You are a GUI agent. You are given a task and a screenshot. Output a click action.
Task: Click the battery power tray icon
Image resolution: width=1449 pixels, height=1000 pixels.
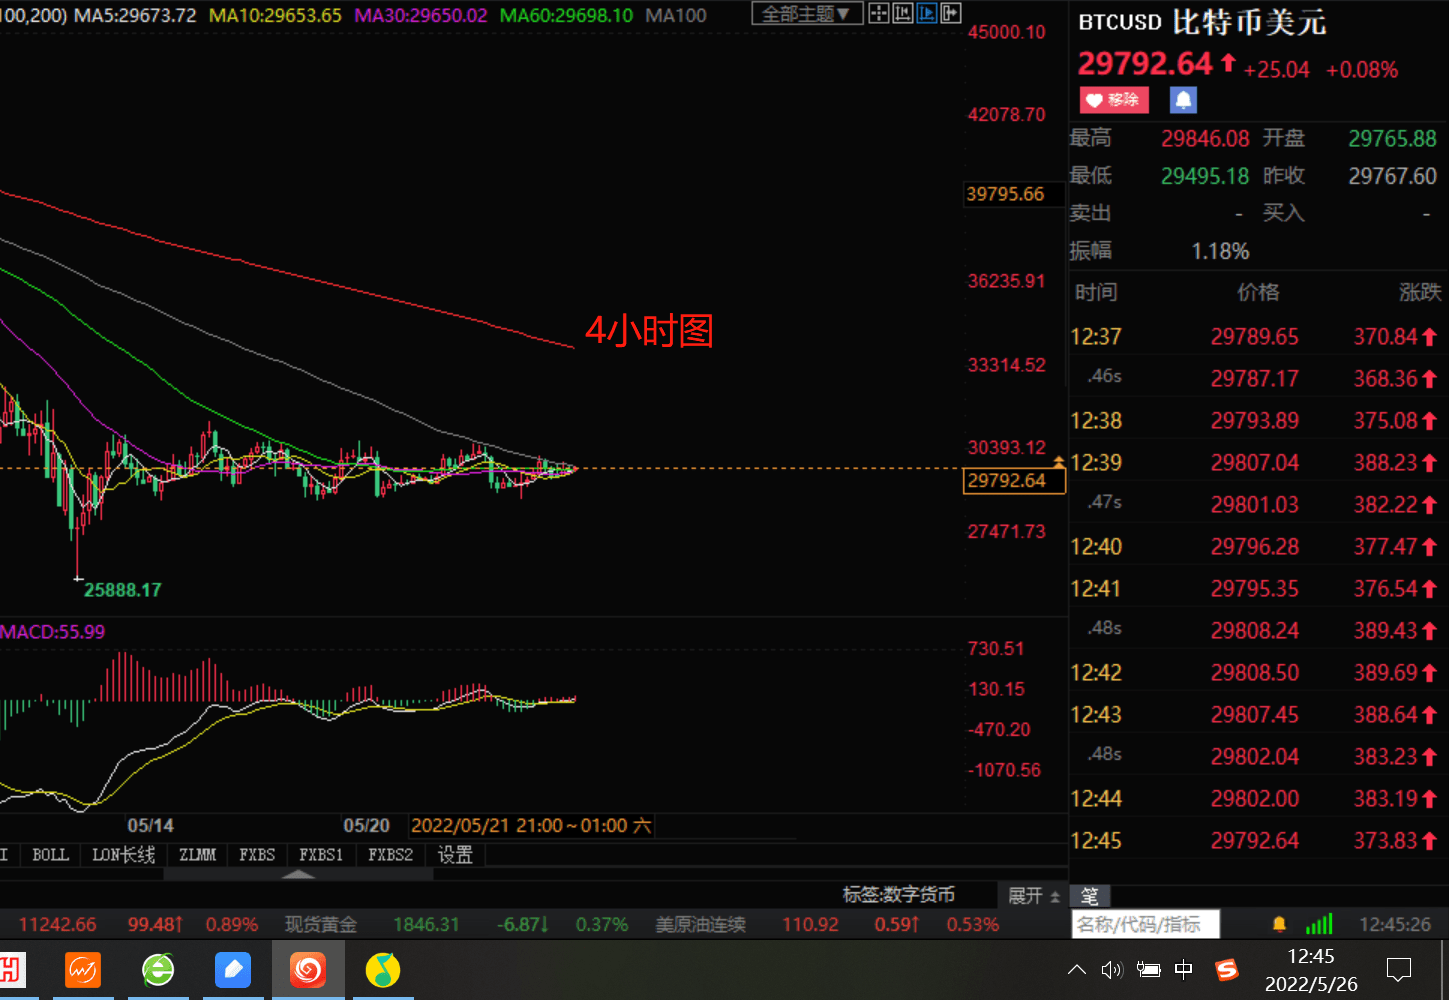pos(1149,969)
